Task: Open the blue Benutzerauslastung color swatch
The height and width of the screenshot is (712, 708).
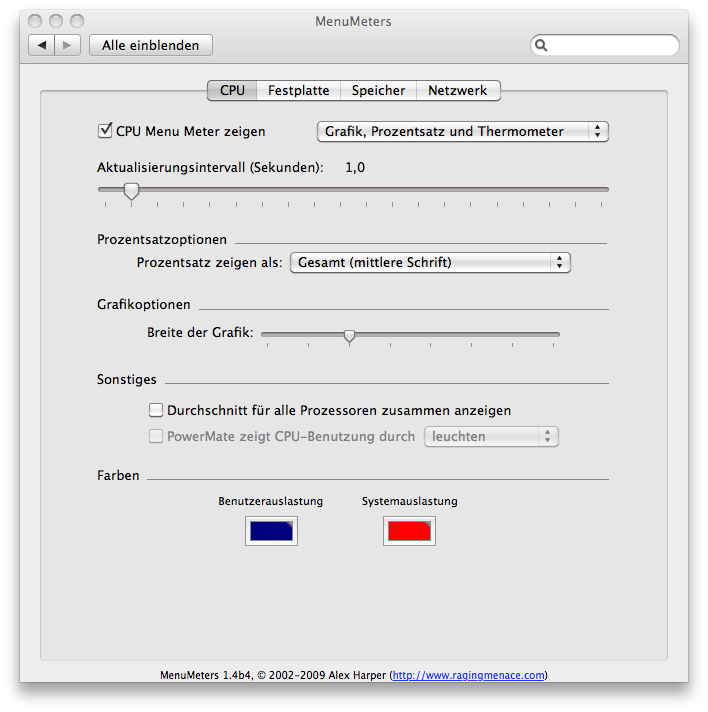Action: [271, 531]
